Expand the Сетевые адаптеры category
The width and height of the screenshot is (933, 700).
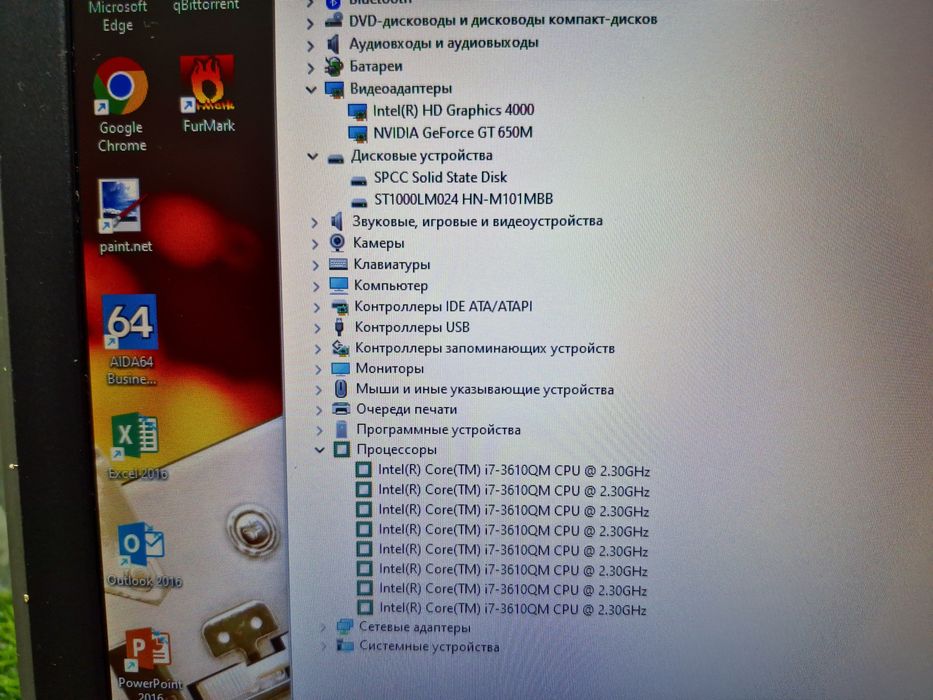[322, 627]
